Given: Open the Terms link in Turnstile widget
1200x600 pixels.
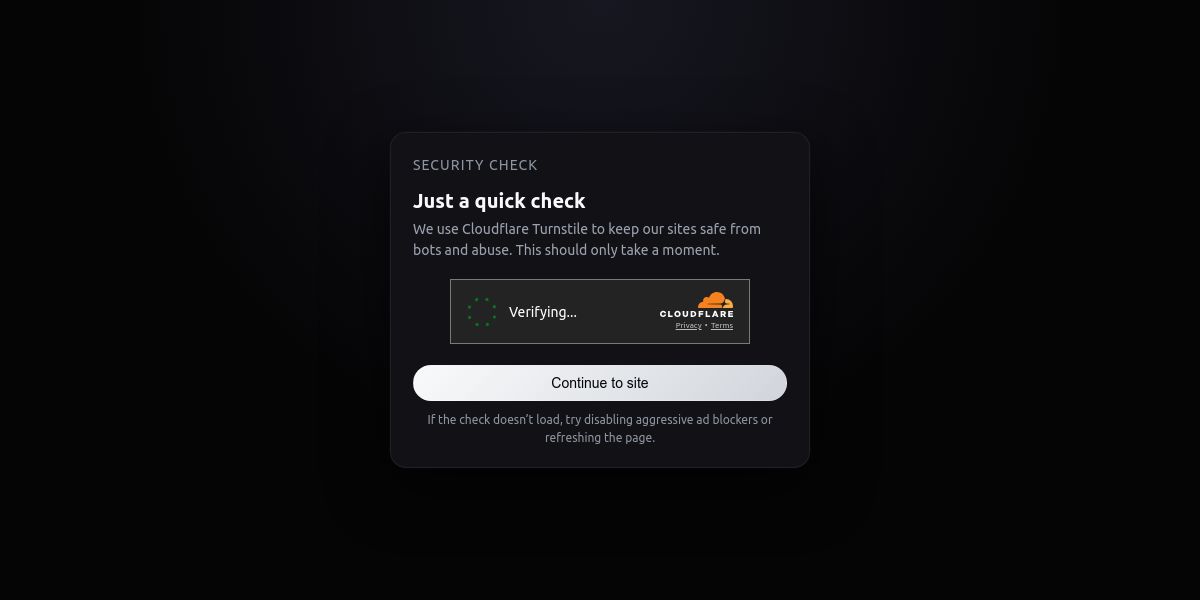Looking at the screenshot, I should coord(722,326).
